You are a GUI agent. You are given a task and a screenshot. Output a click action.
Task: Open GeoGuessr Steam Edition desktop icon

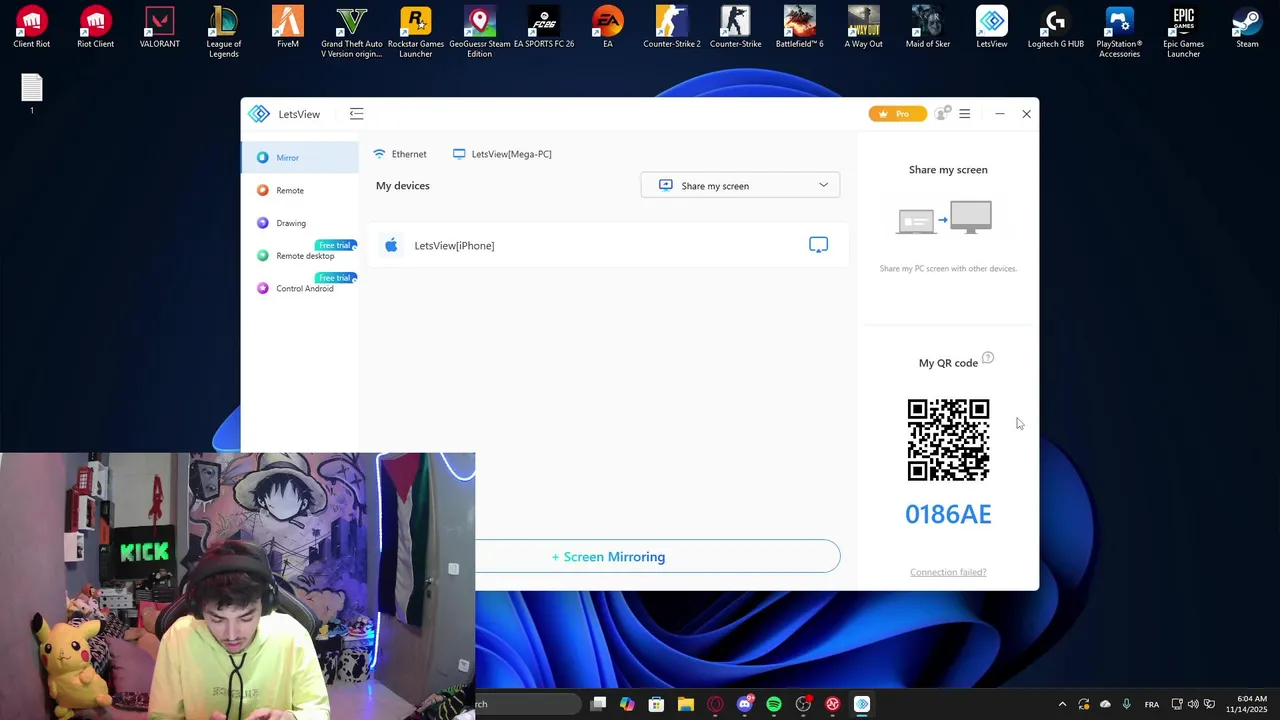(x=480, y=32)
